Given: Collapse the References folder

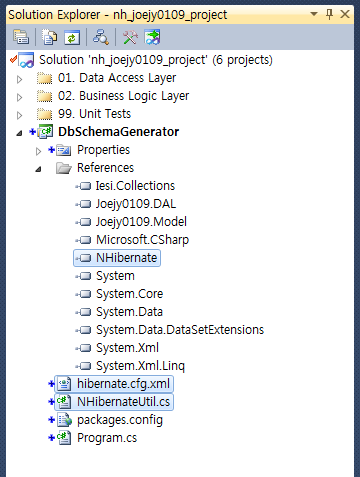Looking at the screenshot, I should (x=38, y=169).
